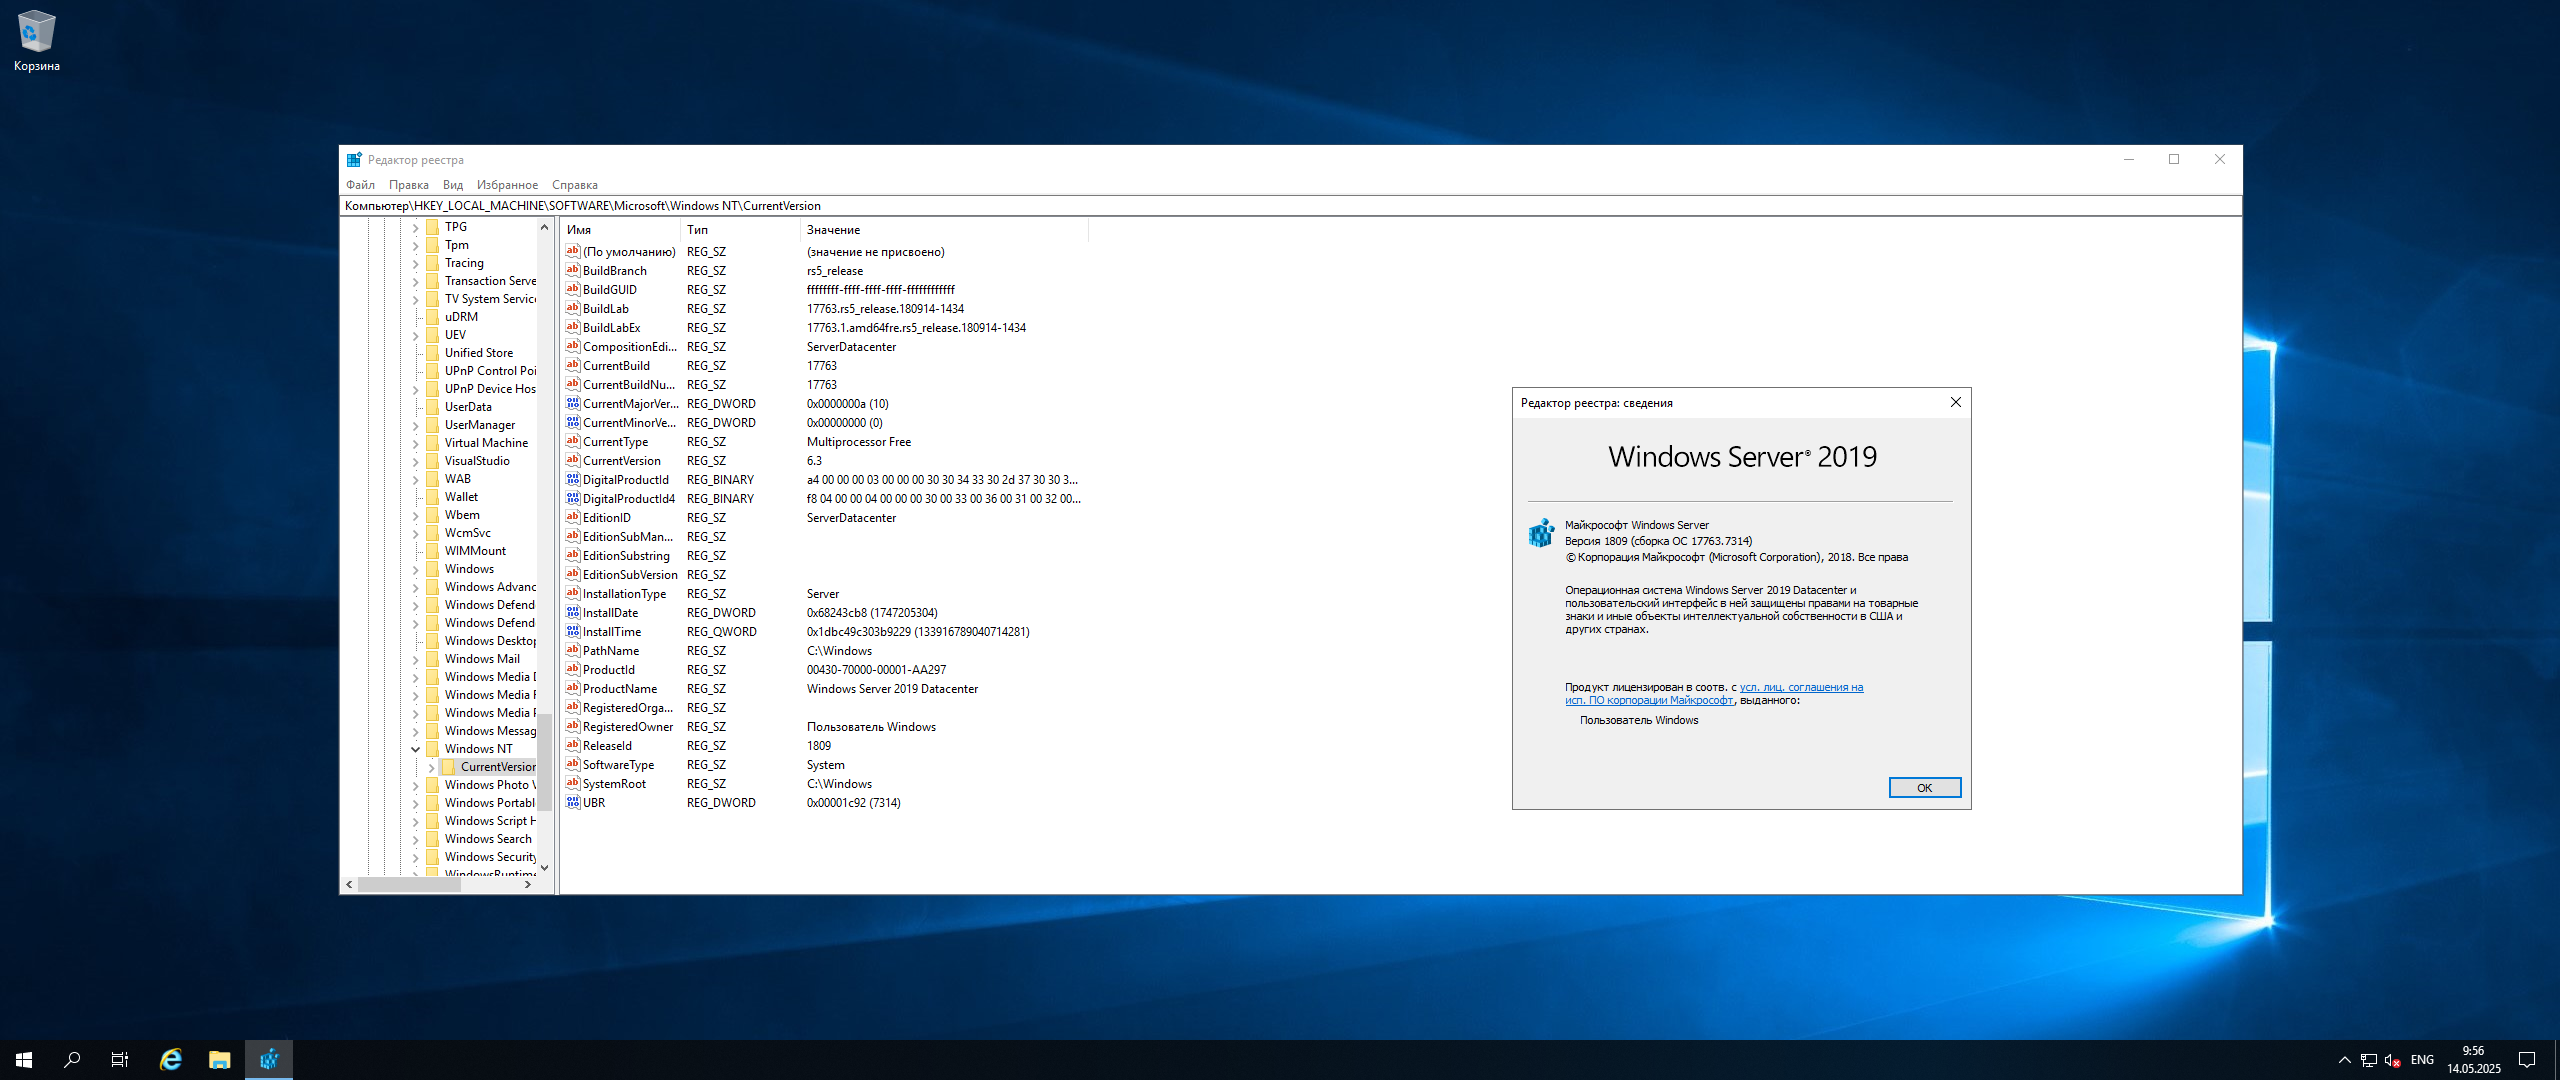Image resolution: width=2560 pixels, height=1080 pixels.
Task: Open the Microsoft license terms link
Action: [1714, 694]
